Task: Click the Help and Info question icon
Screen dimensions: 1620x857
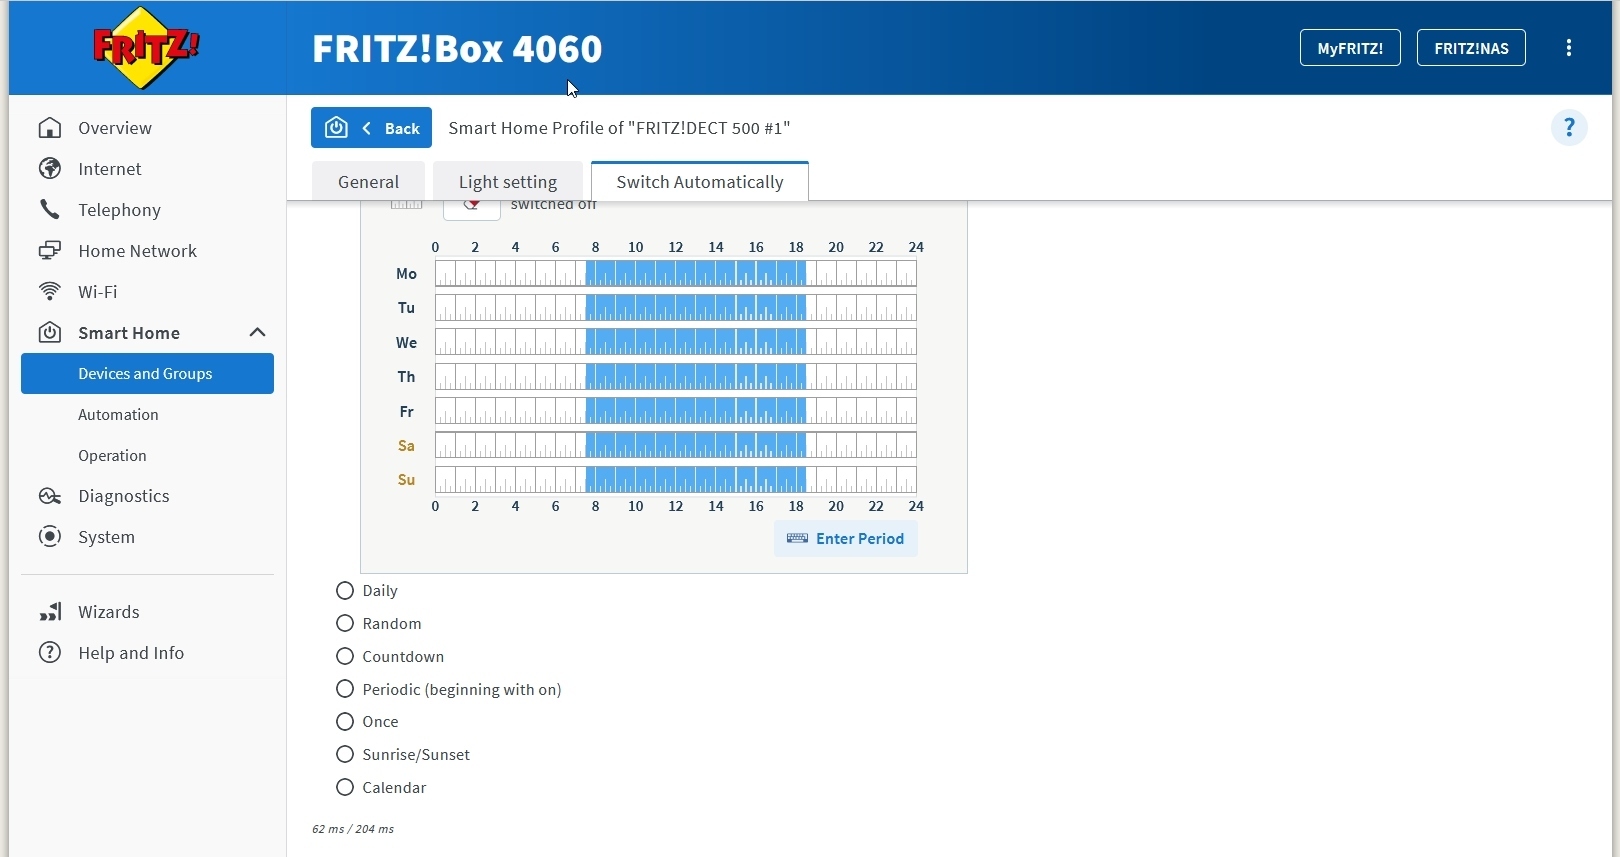Action: point(50,653)
